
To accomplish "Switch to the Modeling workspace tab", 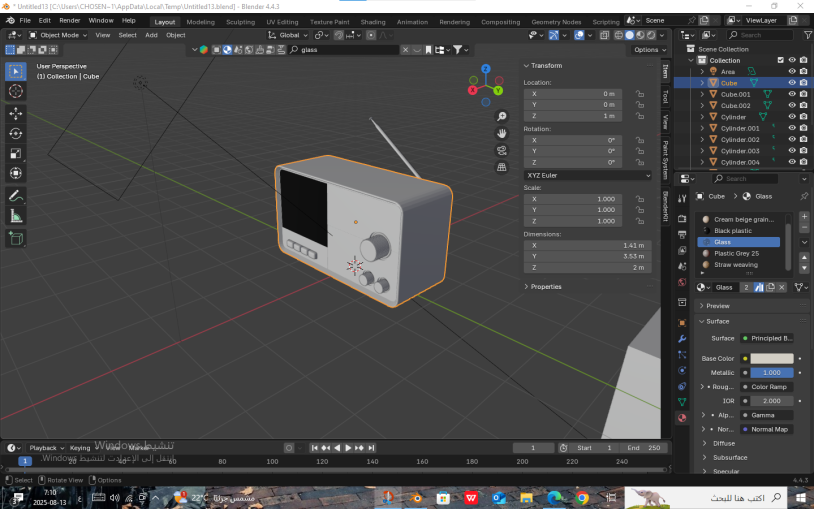I will pos(200,22).
